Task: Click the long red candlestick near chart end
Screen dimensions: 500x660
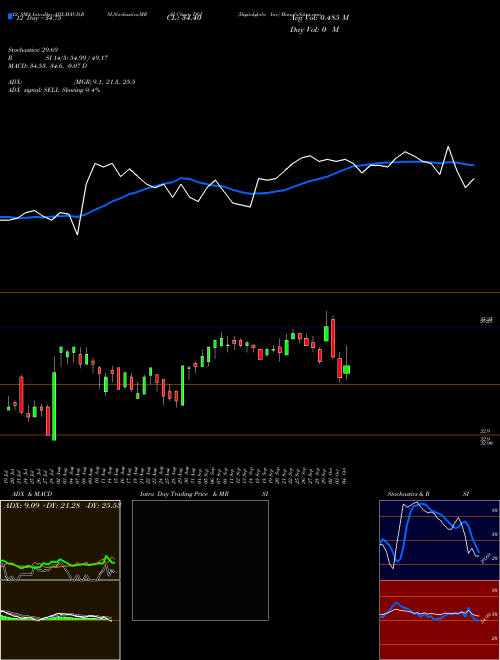Action: click(x=333, y=338)
